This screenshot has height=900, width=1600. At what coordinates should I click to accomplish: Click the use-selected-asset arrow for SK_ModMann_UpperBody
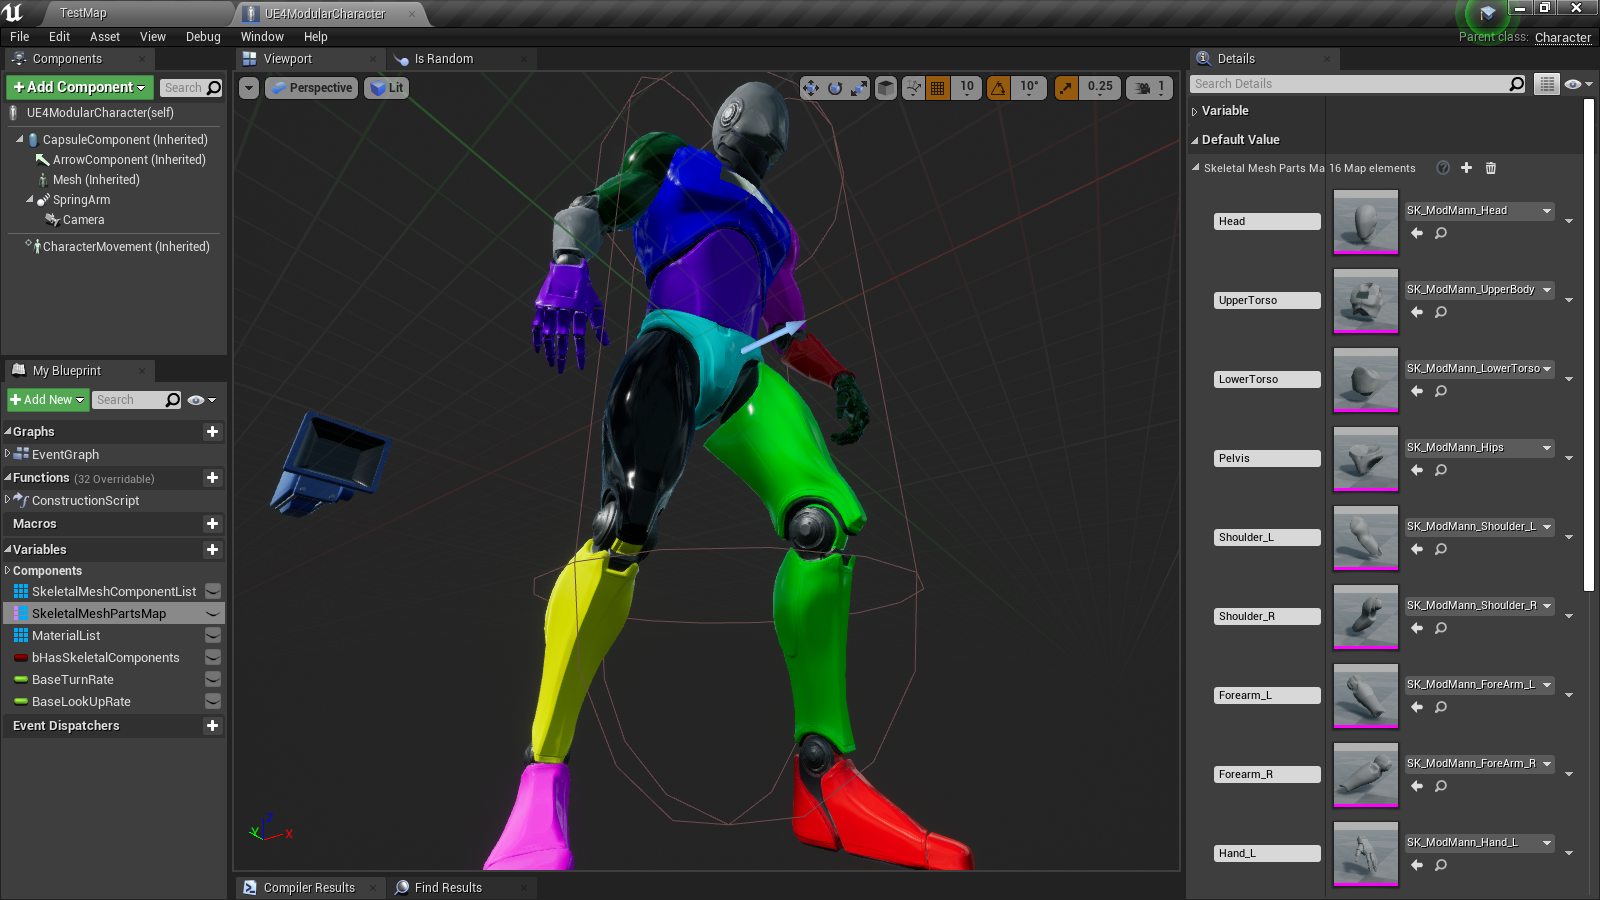coord(1416,312)
